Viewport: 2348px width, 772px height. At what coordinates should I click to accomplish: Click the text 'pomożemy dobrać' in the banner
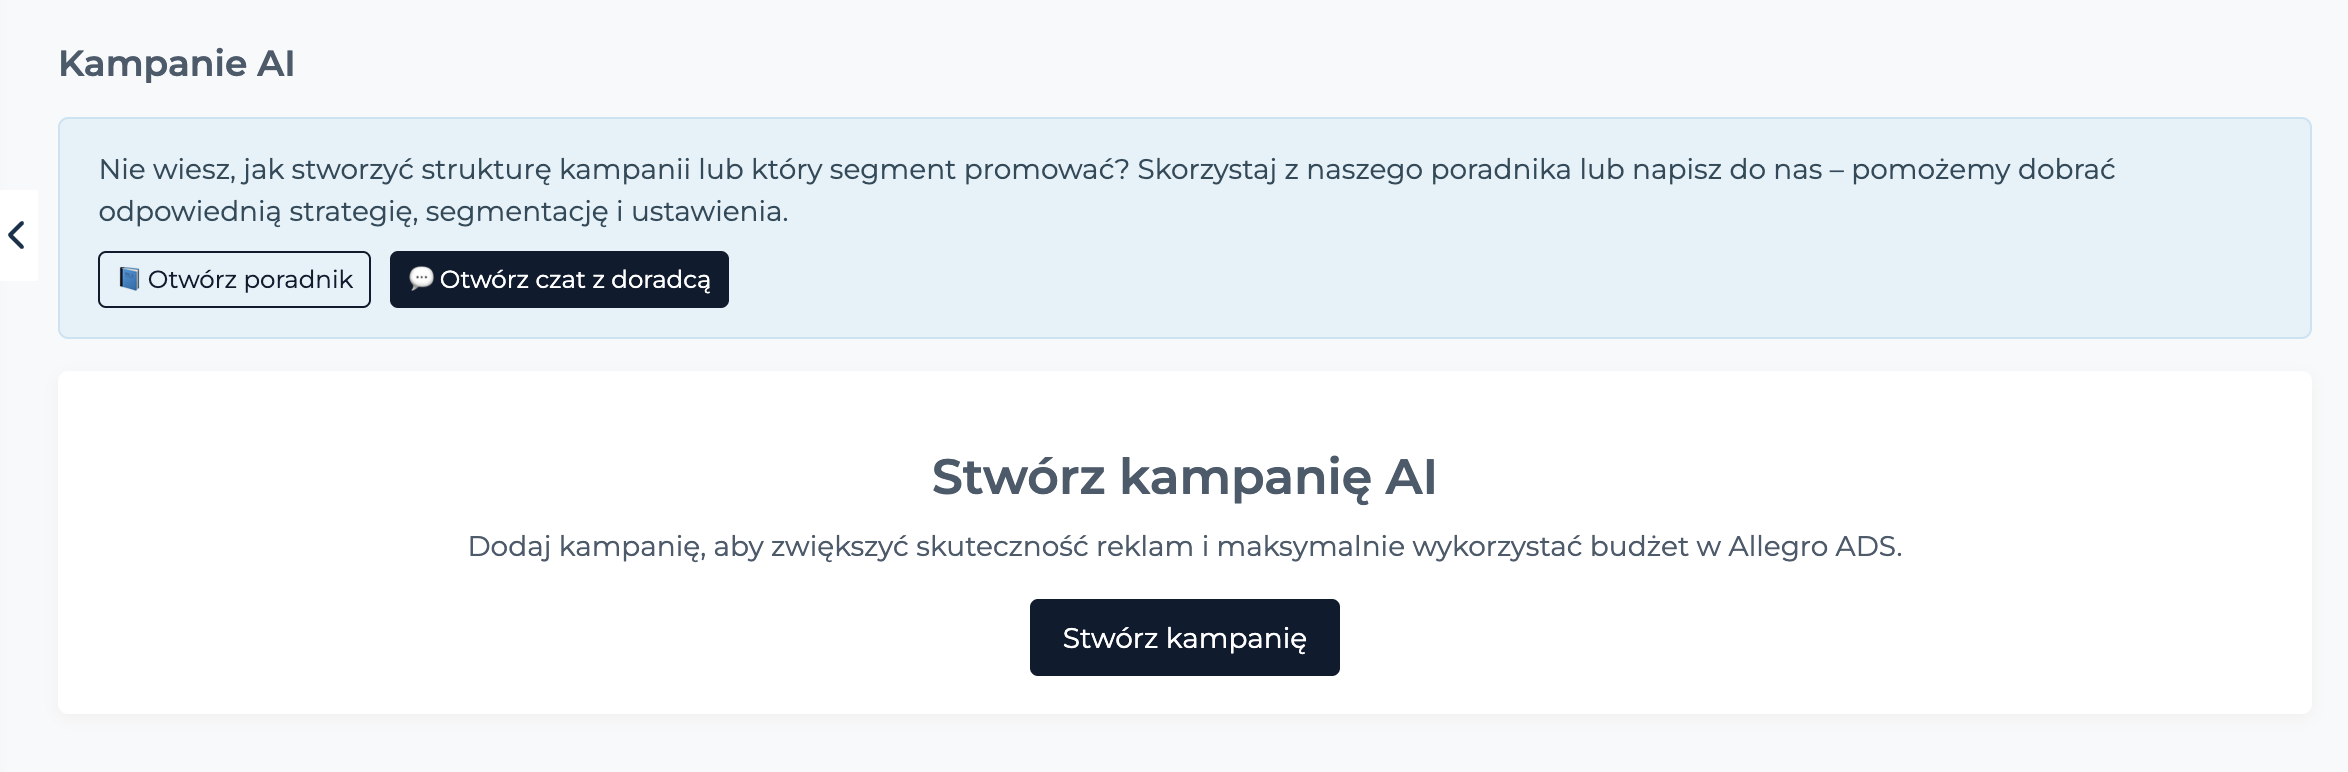coord(1983,170)
